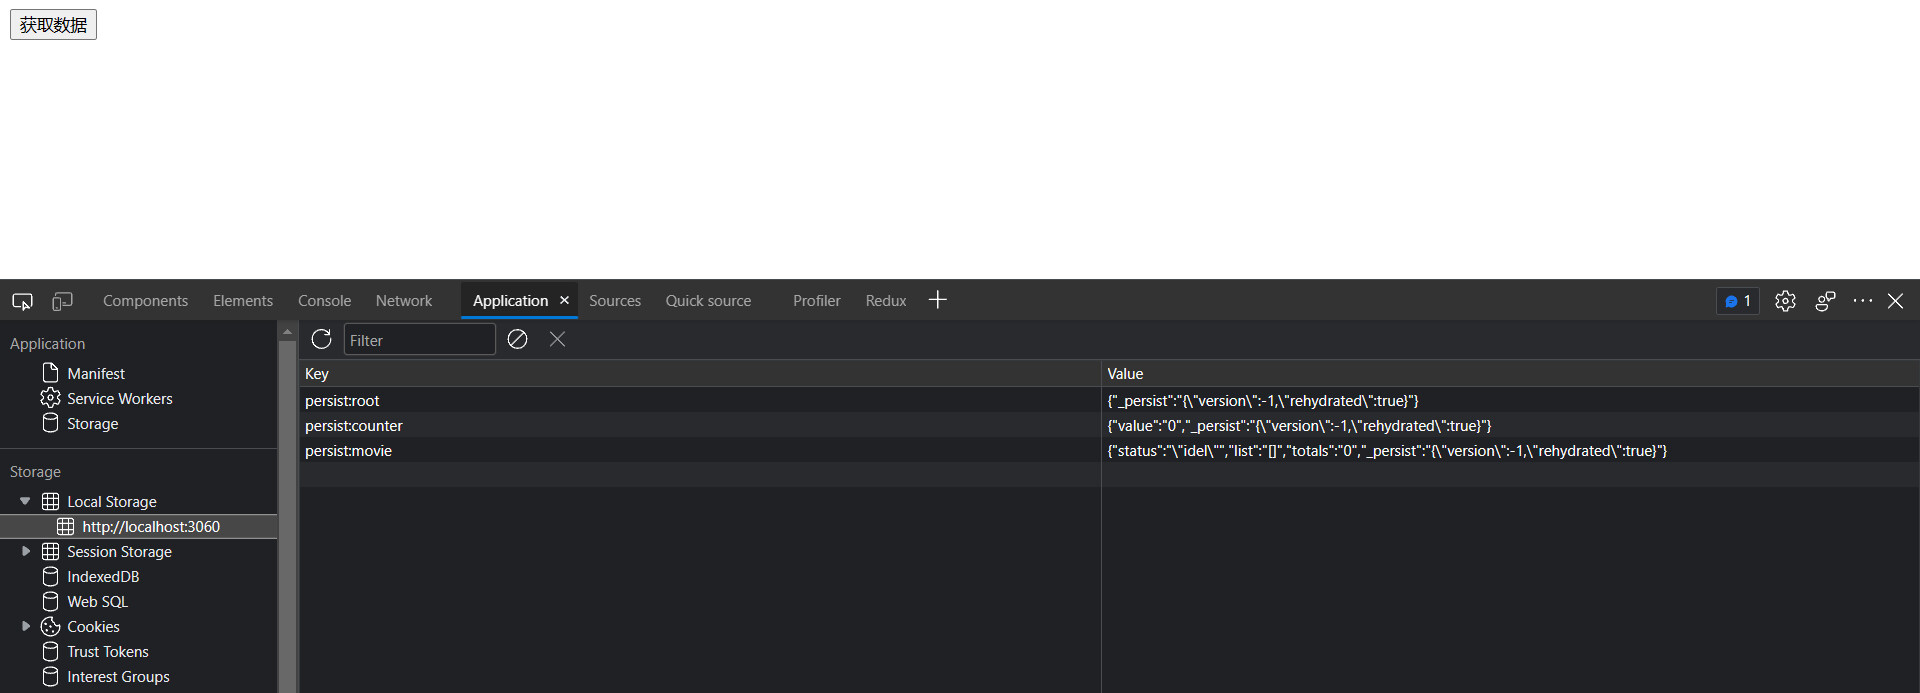Image resolution: width=1920 pixels, height=693 pixels.
Task: Open the Profiler tab
Action: (816, 301)
